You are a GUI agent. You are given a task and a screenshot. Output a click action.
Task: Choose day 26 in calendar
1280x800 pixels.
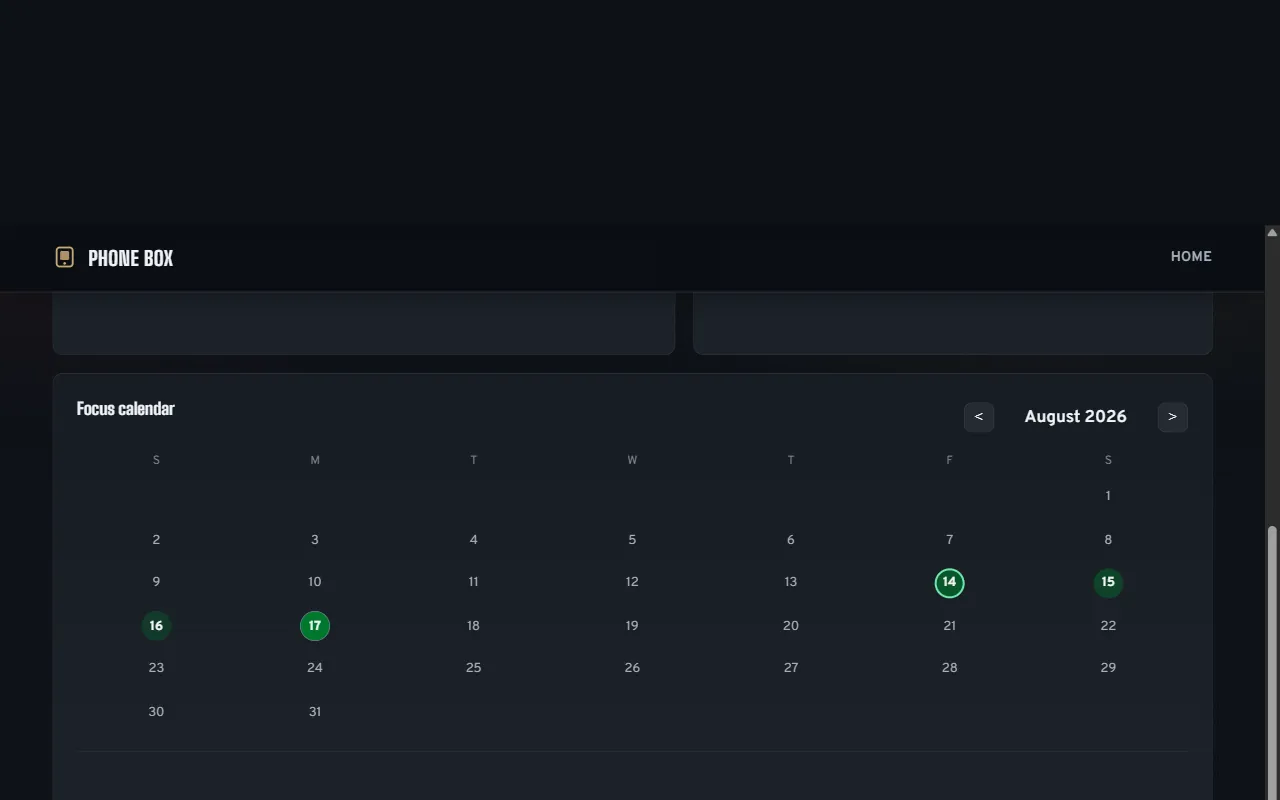click(x=632, y=668)
